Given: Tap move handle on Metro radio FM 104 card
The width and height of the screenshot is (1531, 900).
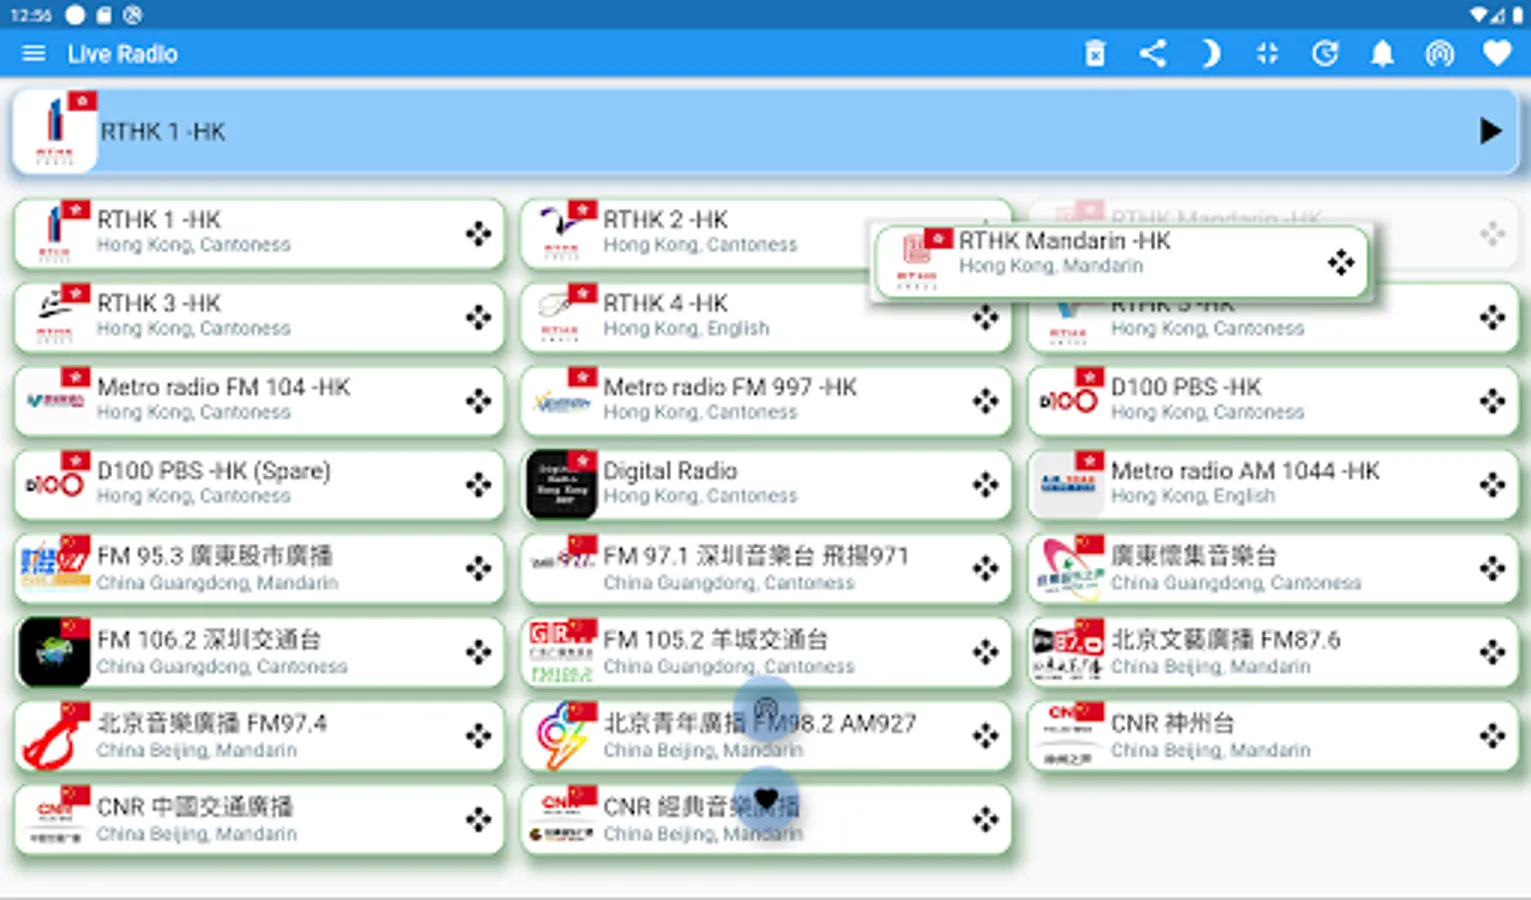Looking at the screenshot, I should click(x=478, y=401).
